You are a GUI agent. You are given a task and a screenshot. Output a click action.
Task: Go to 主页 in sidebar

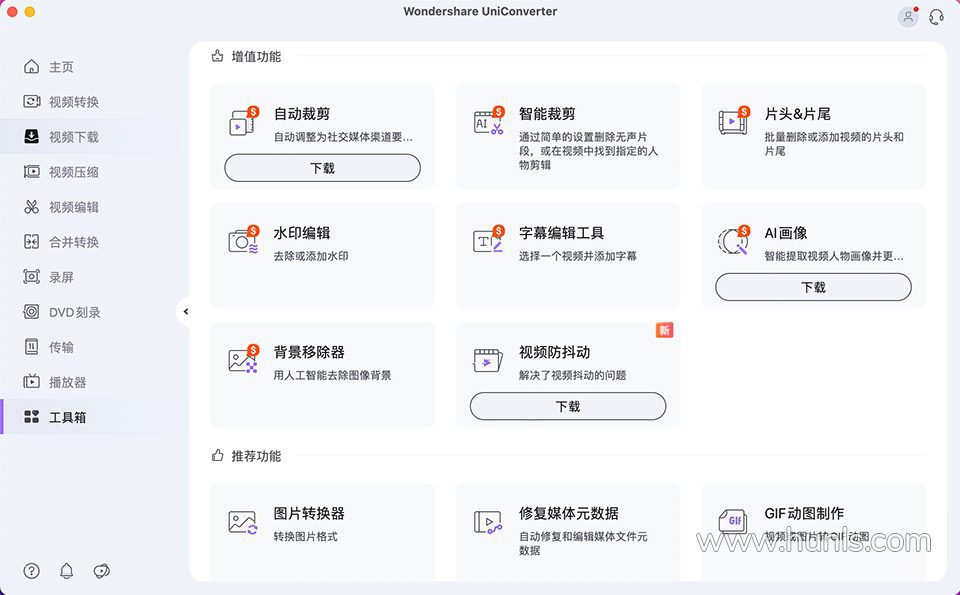point(61,67)
